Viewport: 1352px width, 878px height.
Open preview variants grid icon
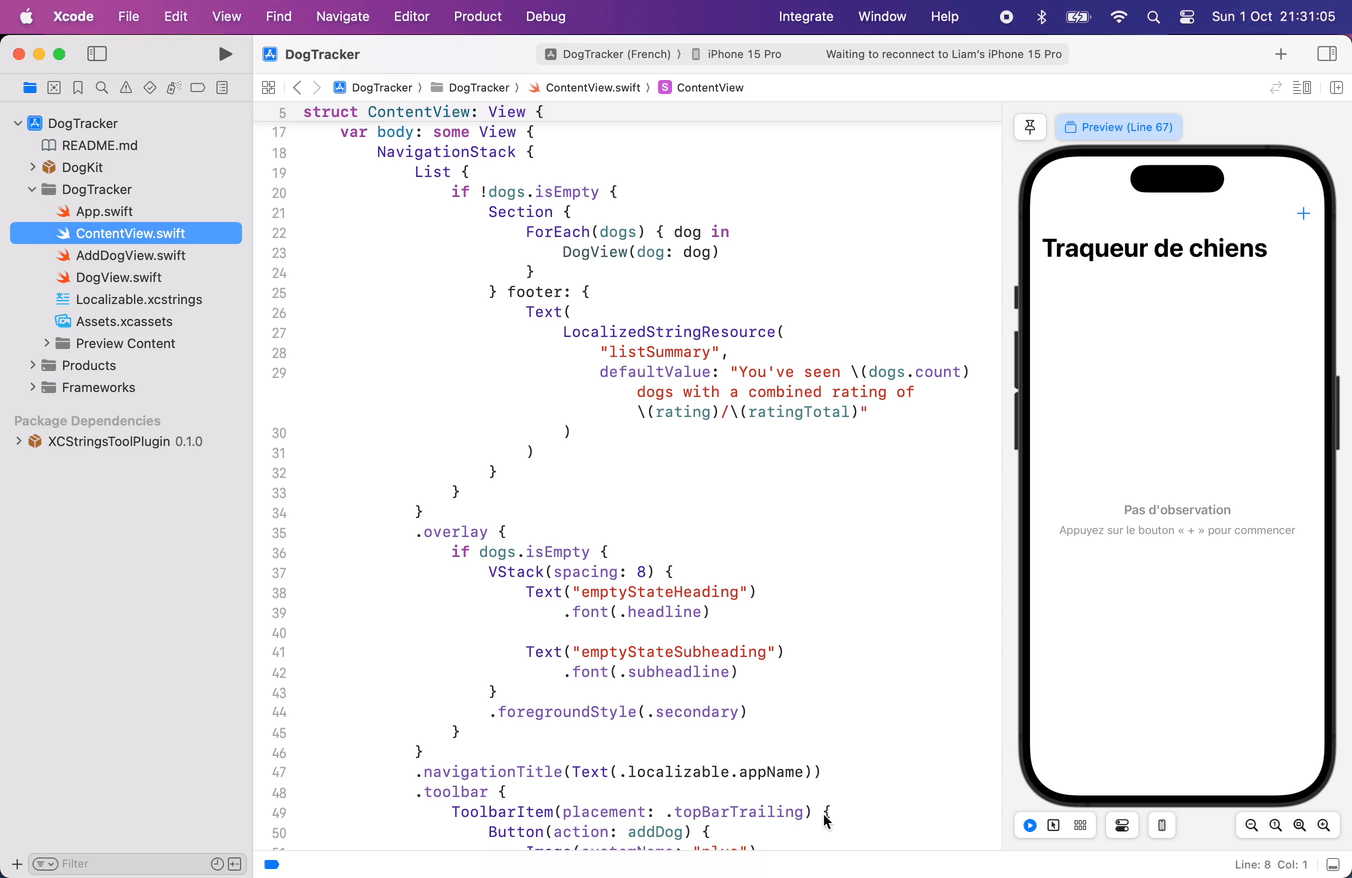tap(1080, 825)
